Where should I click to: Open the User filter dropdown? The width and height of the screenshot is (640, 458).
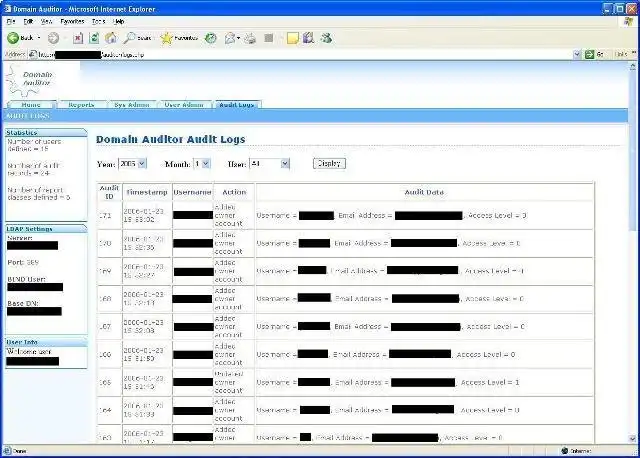269,164
